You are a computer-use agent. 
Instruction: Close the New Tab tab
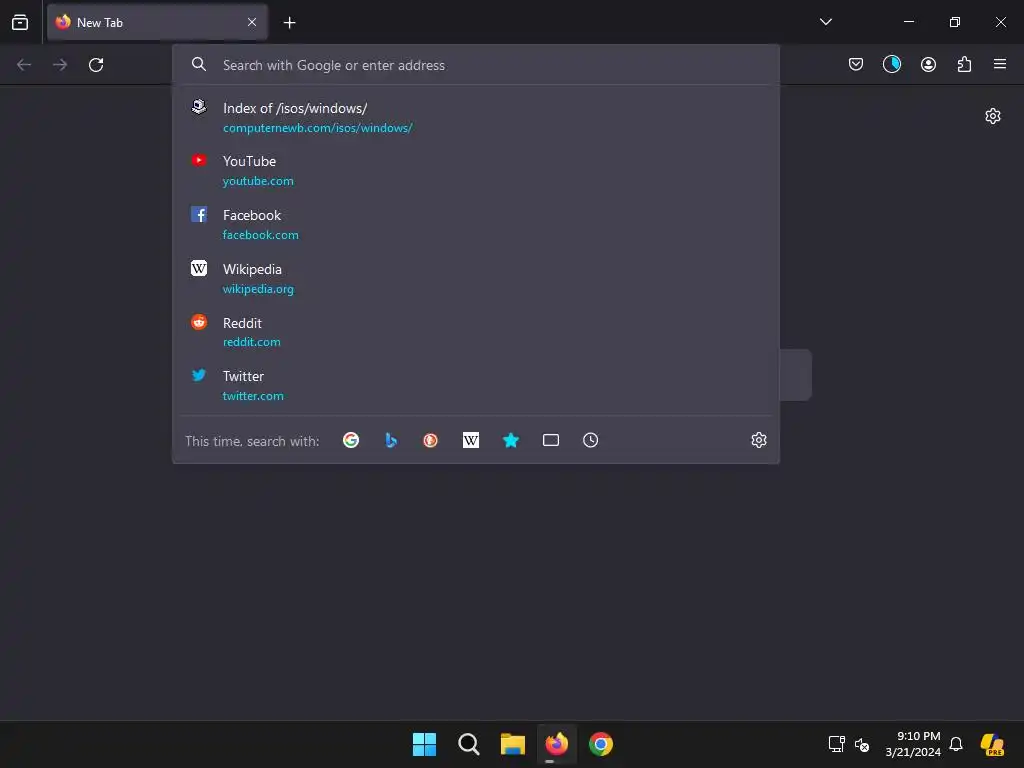pos(252,22)
